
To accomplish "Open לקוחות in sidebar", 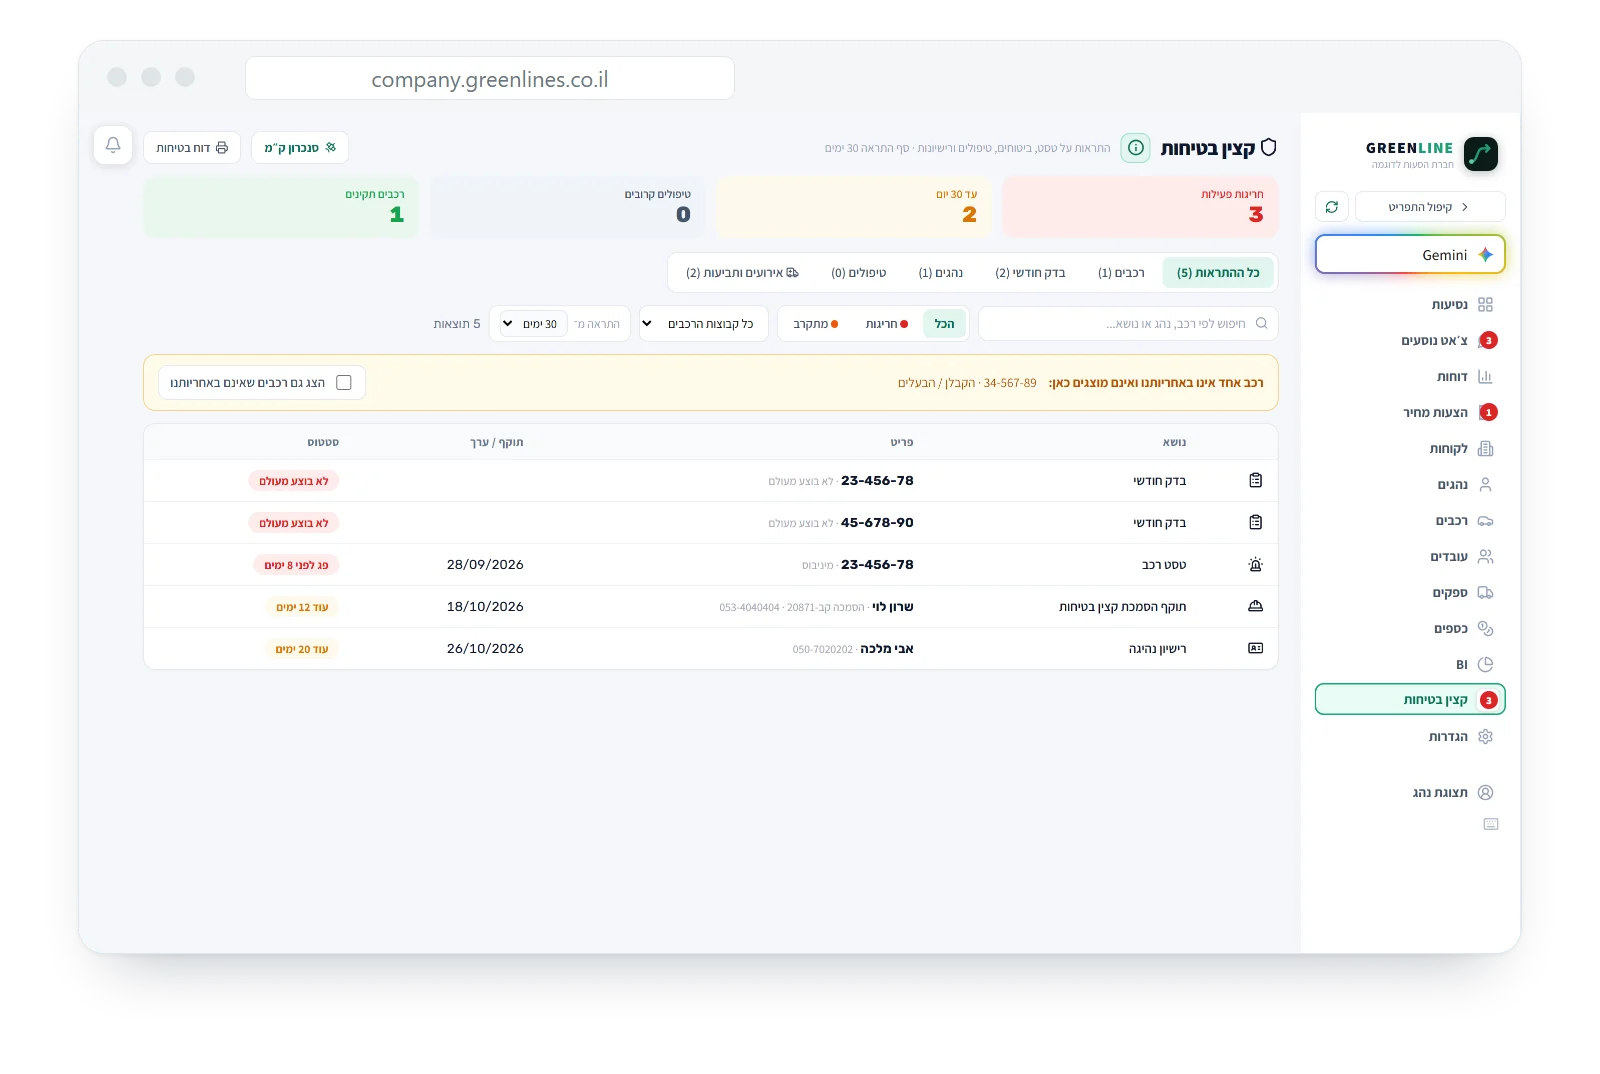I will pos(1410,448).
